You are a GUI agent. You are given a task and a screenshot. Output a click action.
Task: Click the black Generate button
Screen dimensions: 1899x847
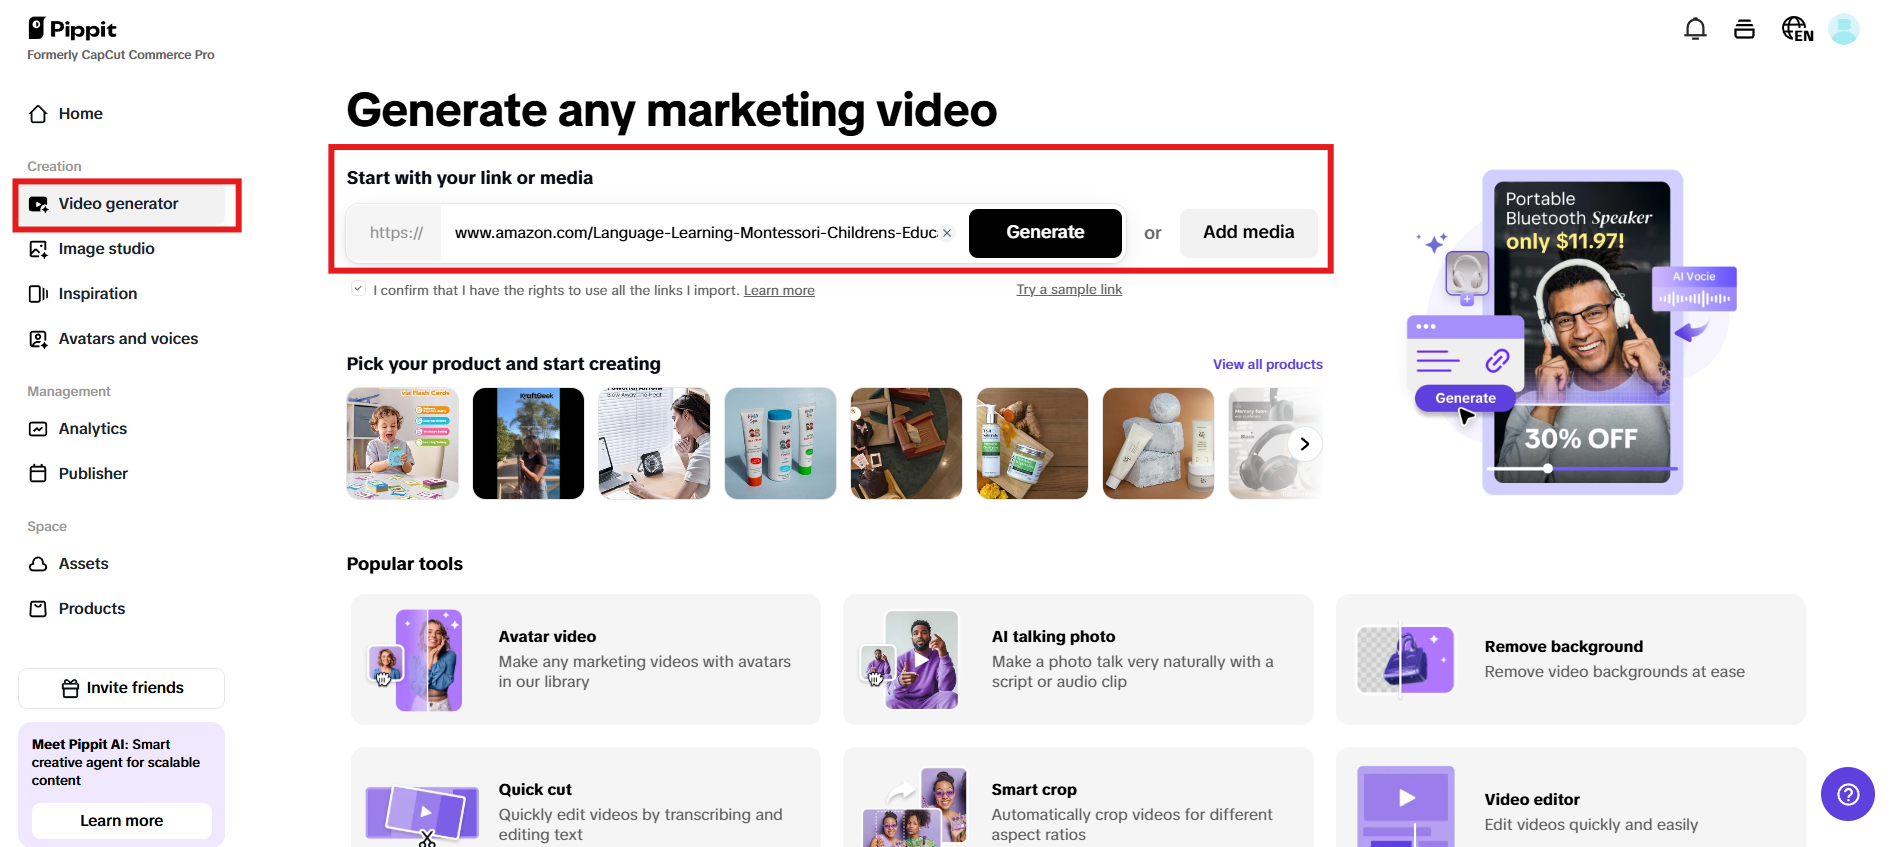coord(1045,233)
